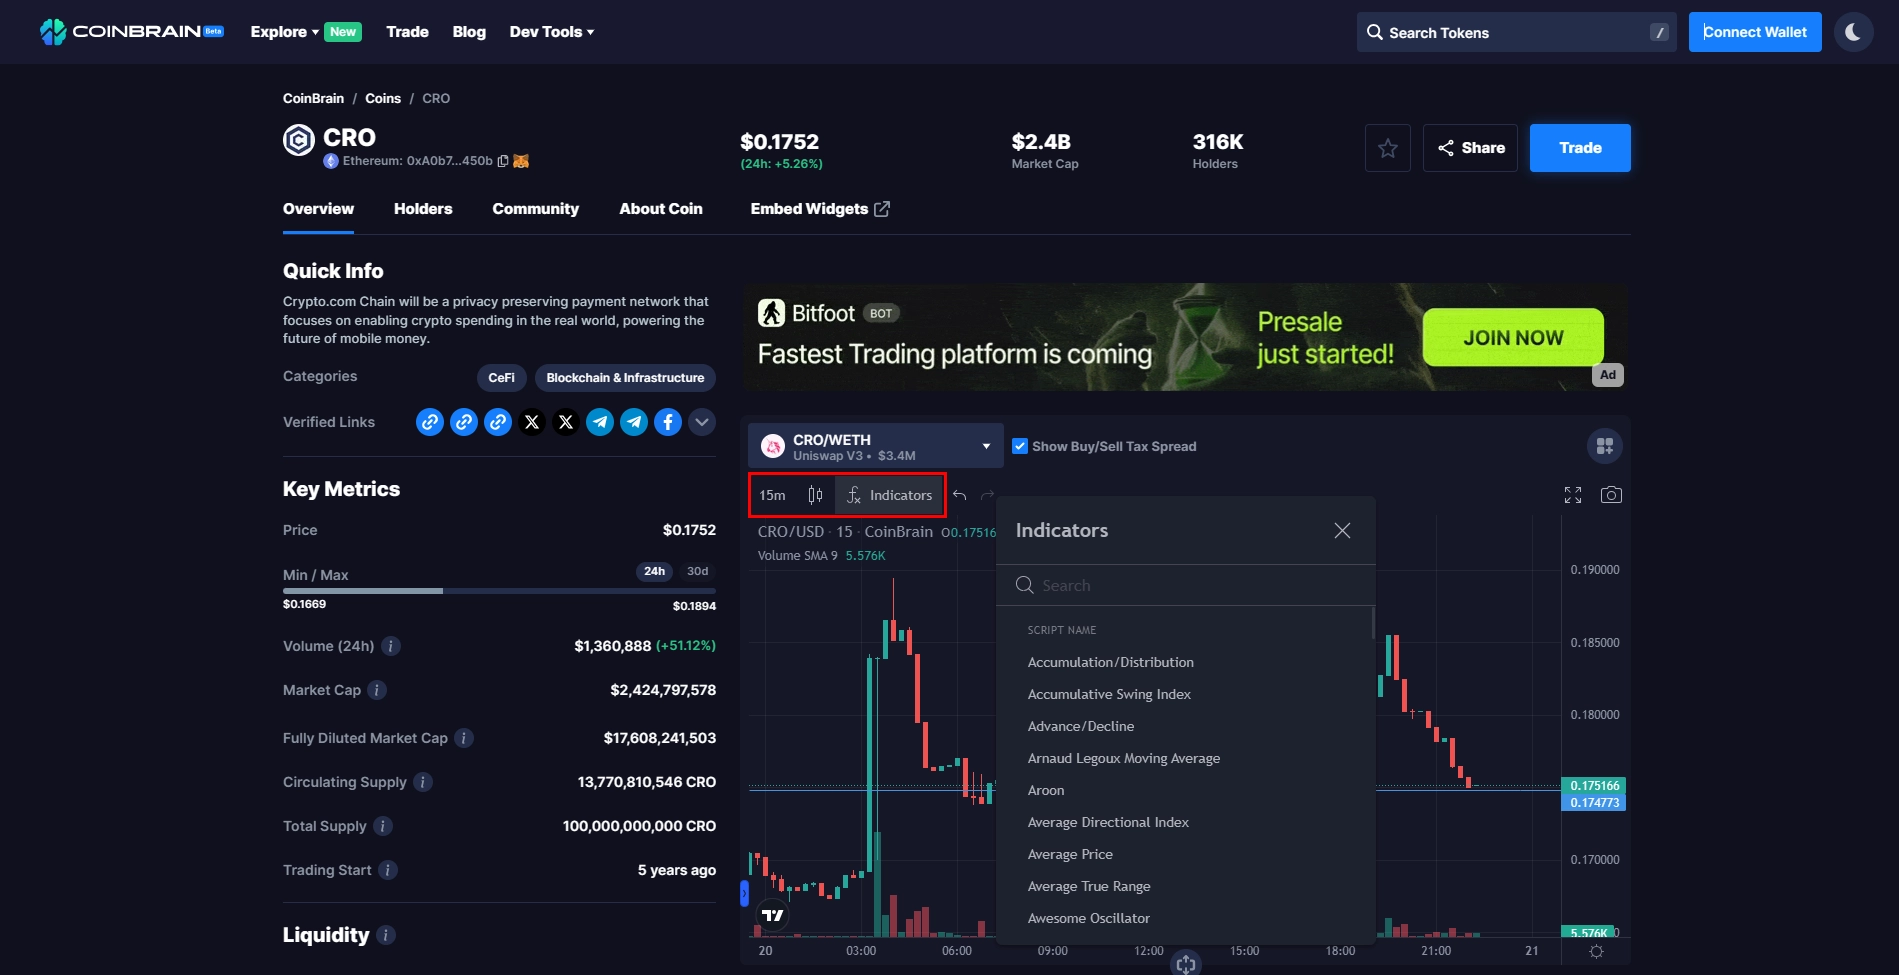The image size is (1899, 975).
Task: Undo last chart action arrow
Action: pos(960,495)
